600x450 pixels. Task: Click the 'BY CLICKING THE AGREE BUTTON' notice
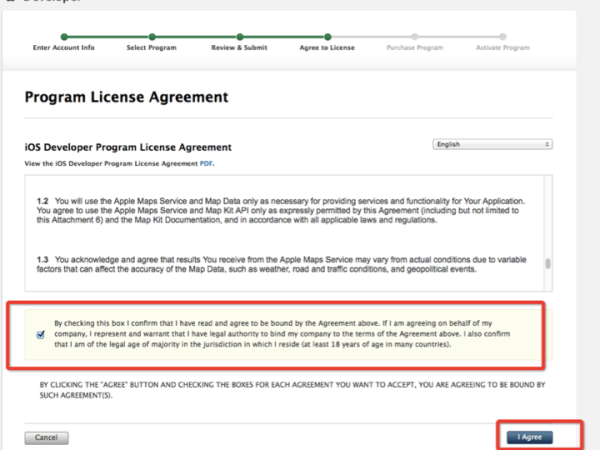(x=292, y=390)
